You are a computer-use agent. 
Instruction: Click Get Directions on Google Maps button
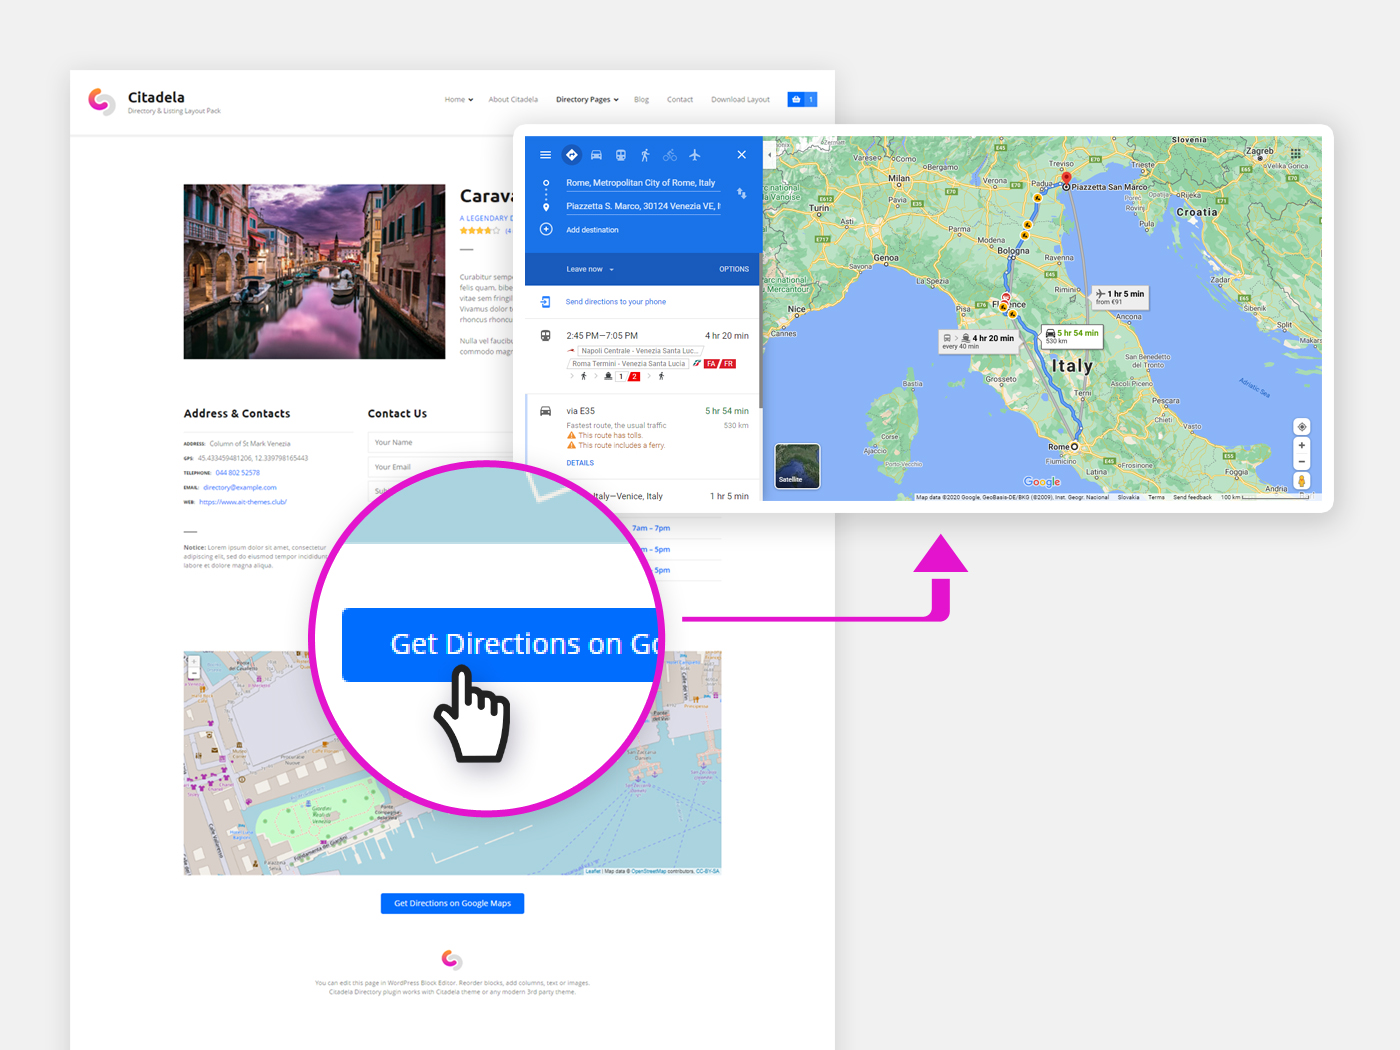[452, 903]
